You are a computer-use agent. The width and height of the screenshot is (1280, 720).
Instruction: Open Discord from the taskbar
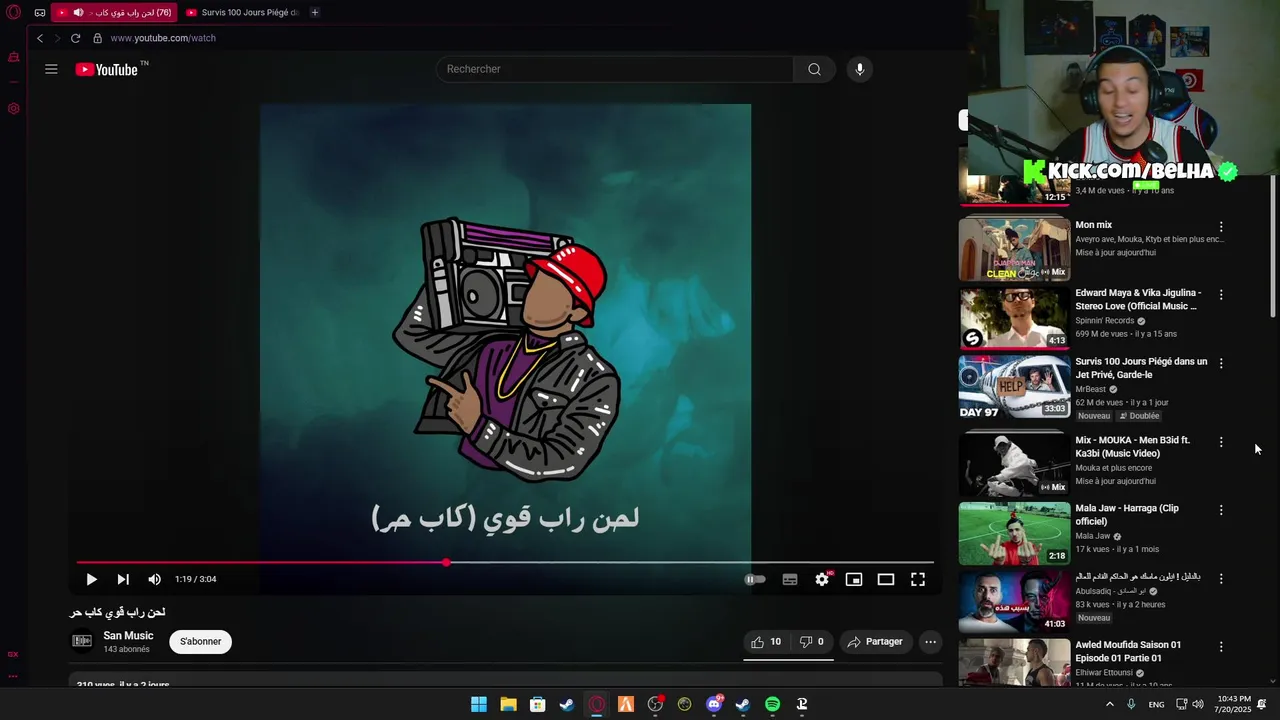coord(714,704)
